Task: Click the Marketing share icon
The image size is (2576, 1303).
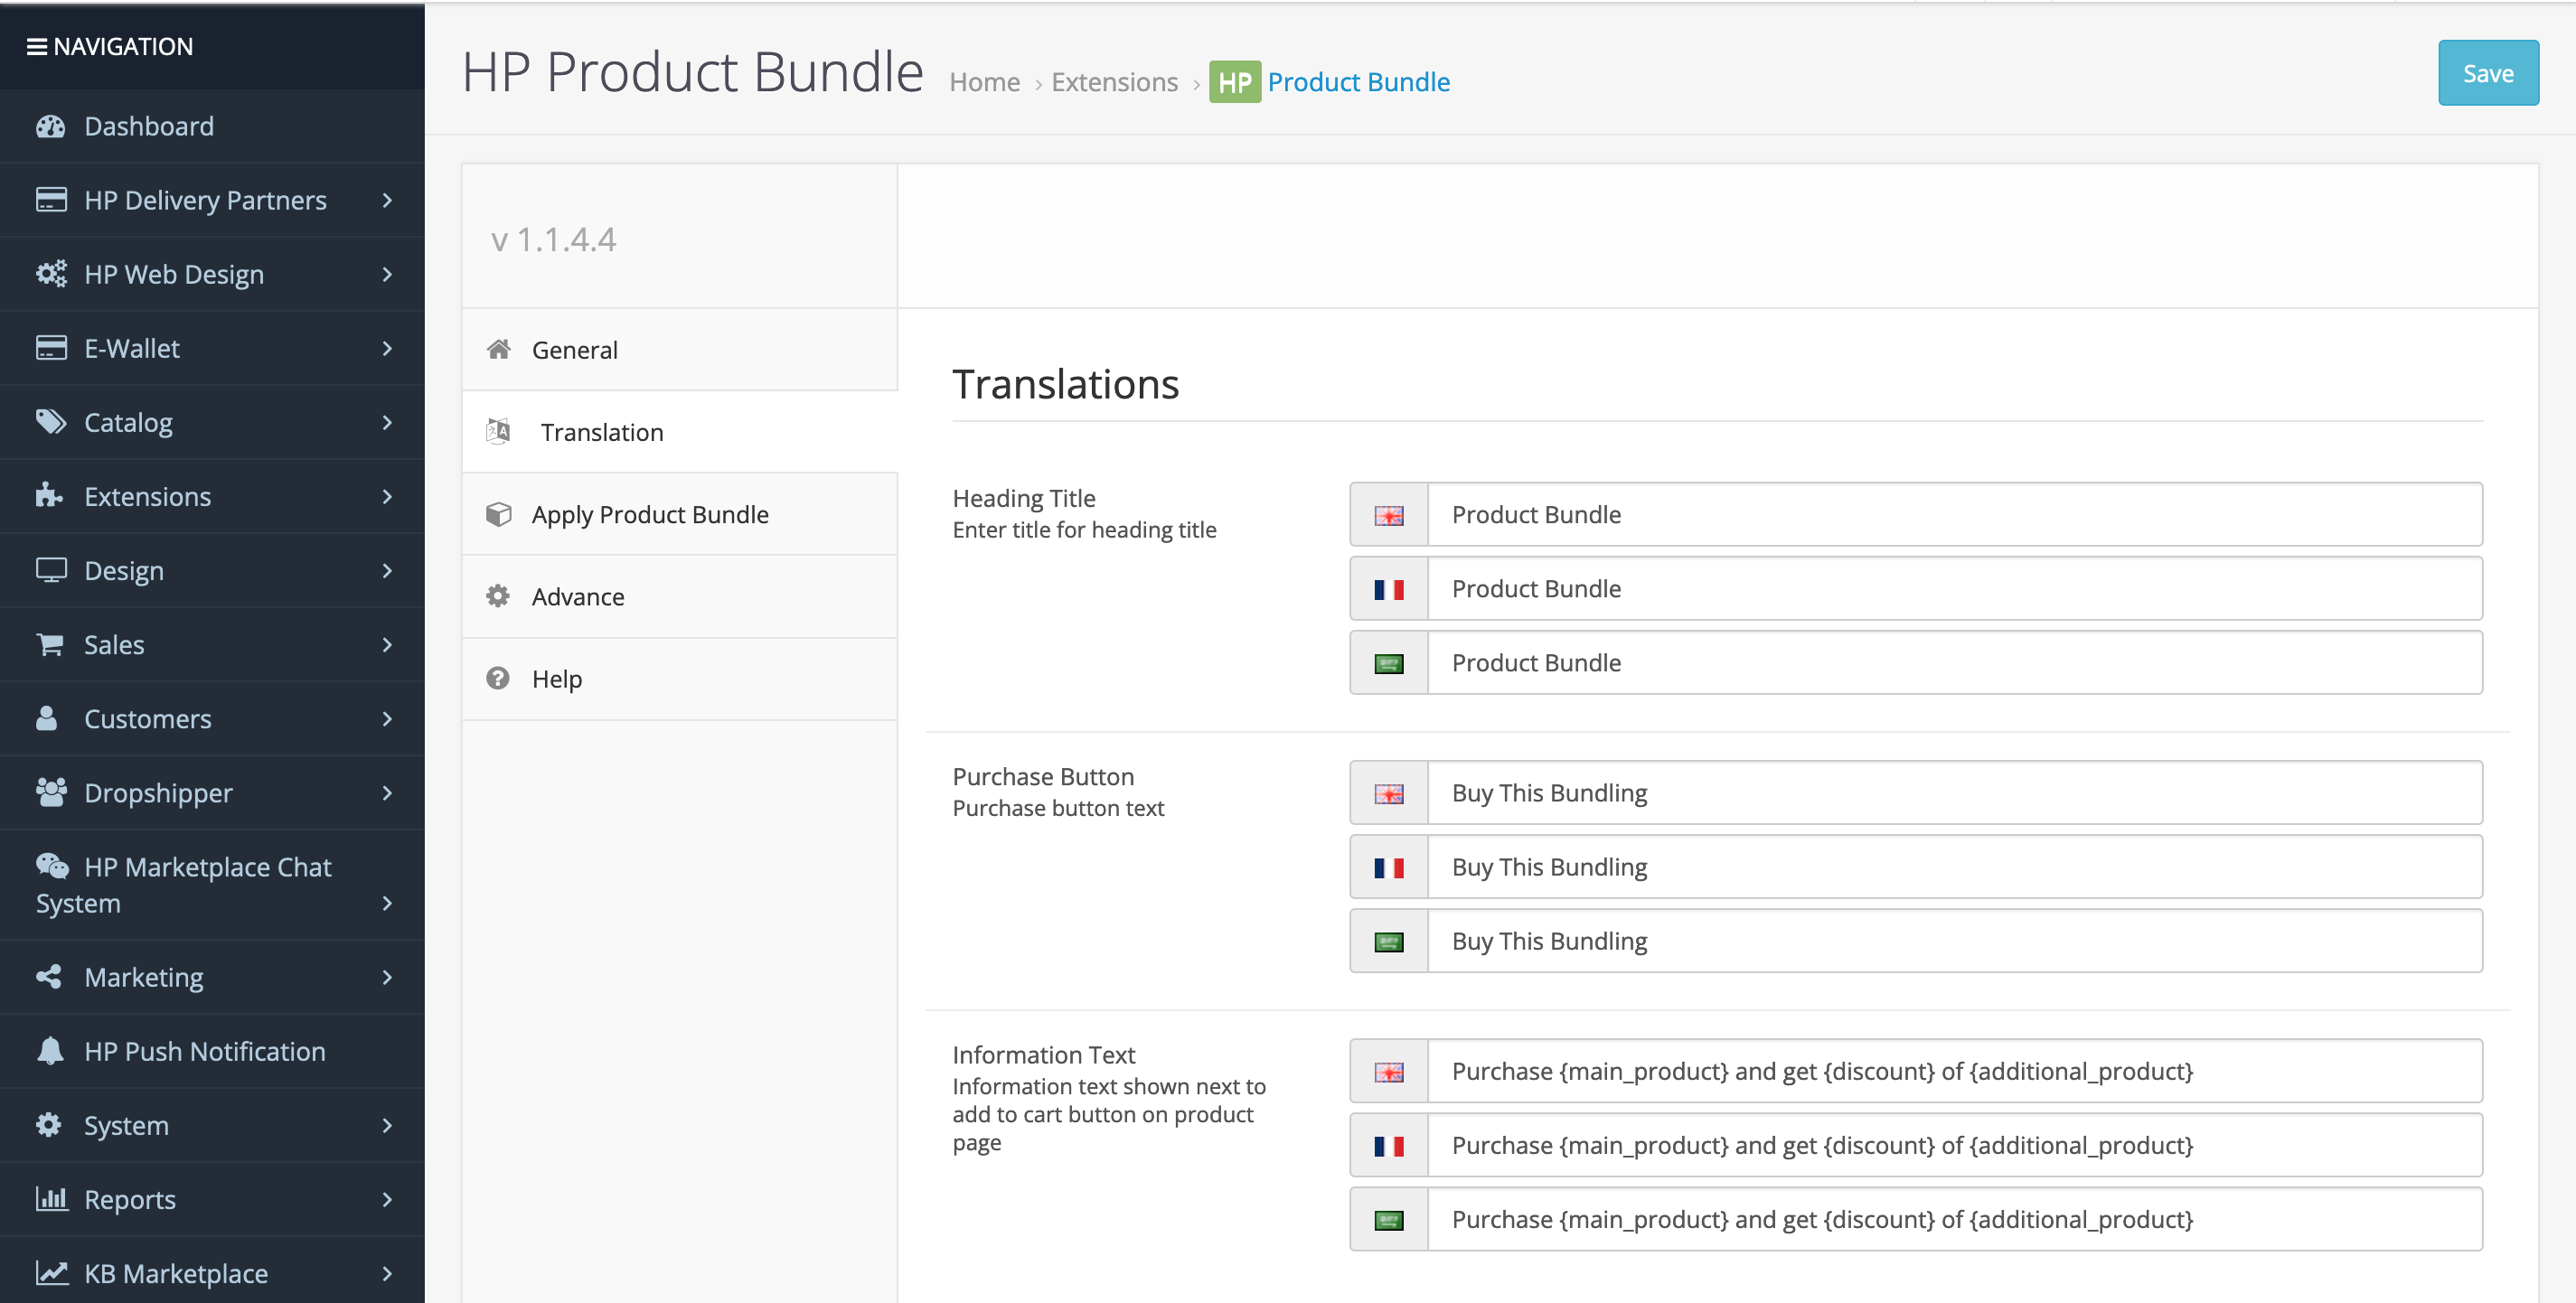Action: click(51, 977)
